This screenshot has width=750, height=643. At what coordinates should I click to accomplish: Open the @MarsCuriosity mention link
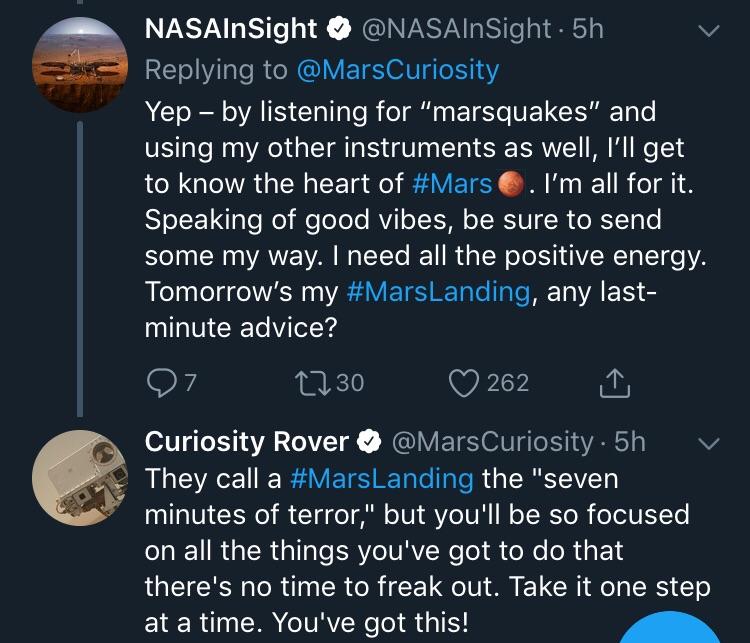[x=398, y=70]
